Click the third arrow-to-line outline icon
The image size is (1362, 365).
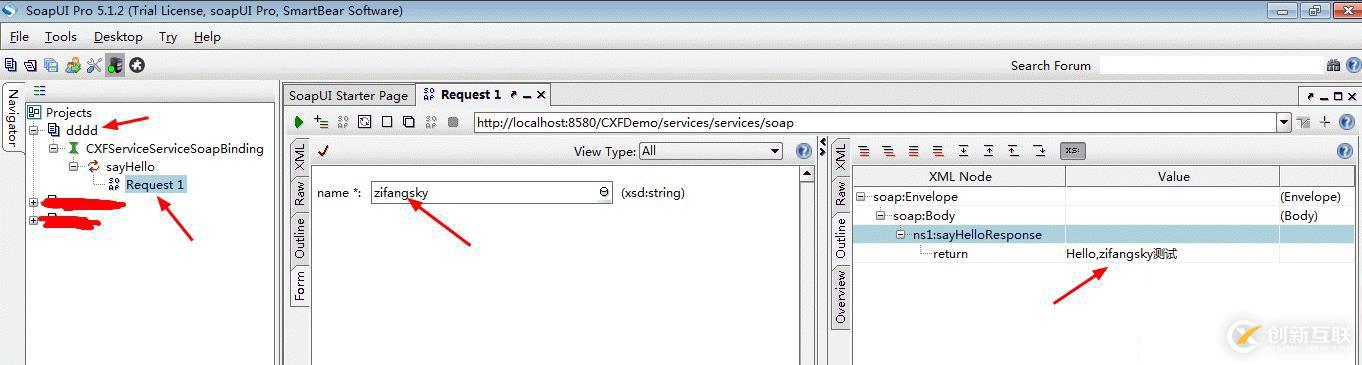pyautogui.click(x=1014, y=151)
